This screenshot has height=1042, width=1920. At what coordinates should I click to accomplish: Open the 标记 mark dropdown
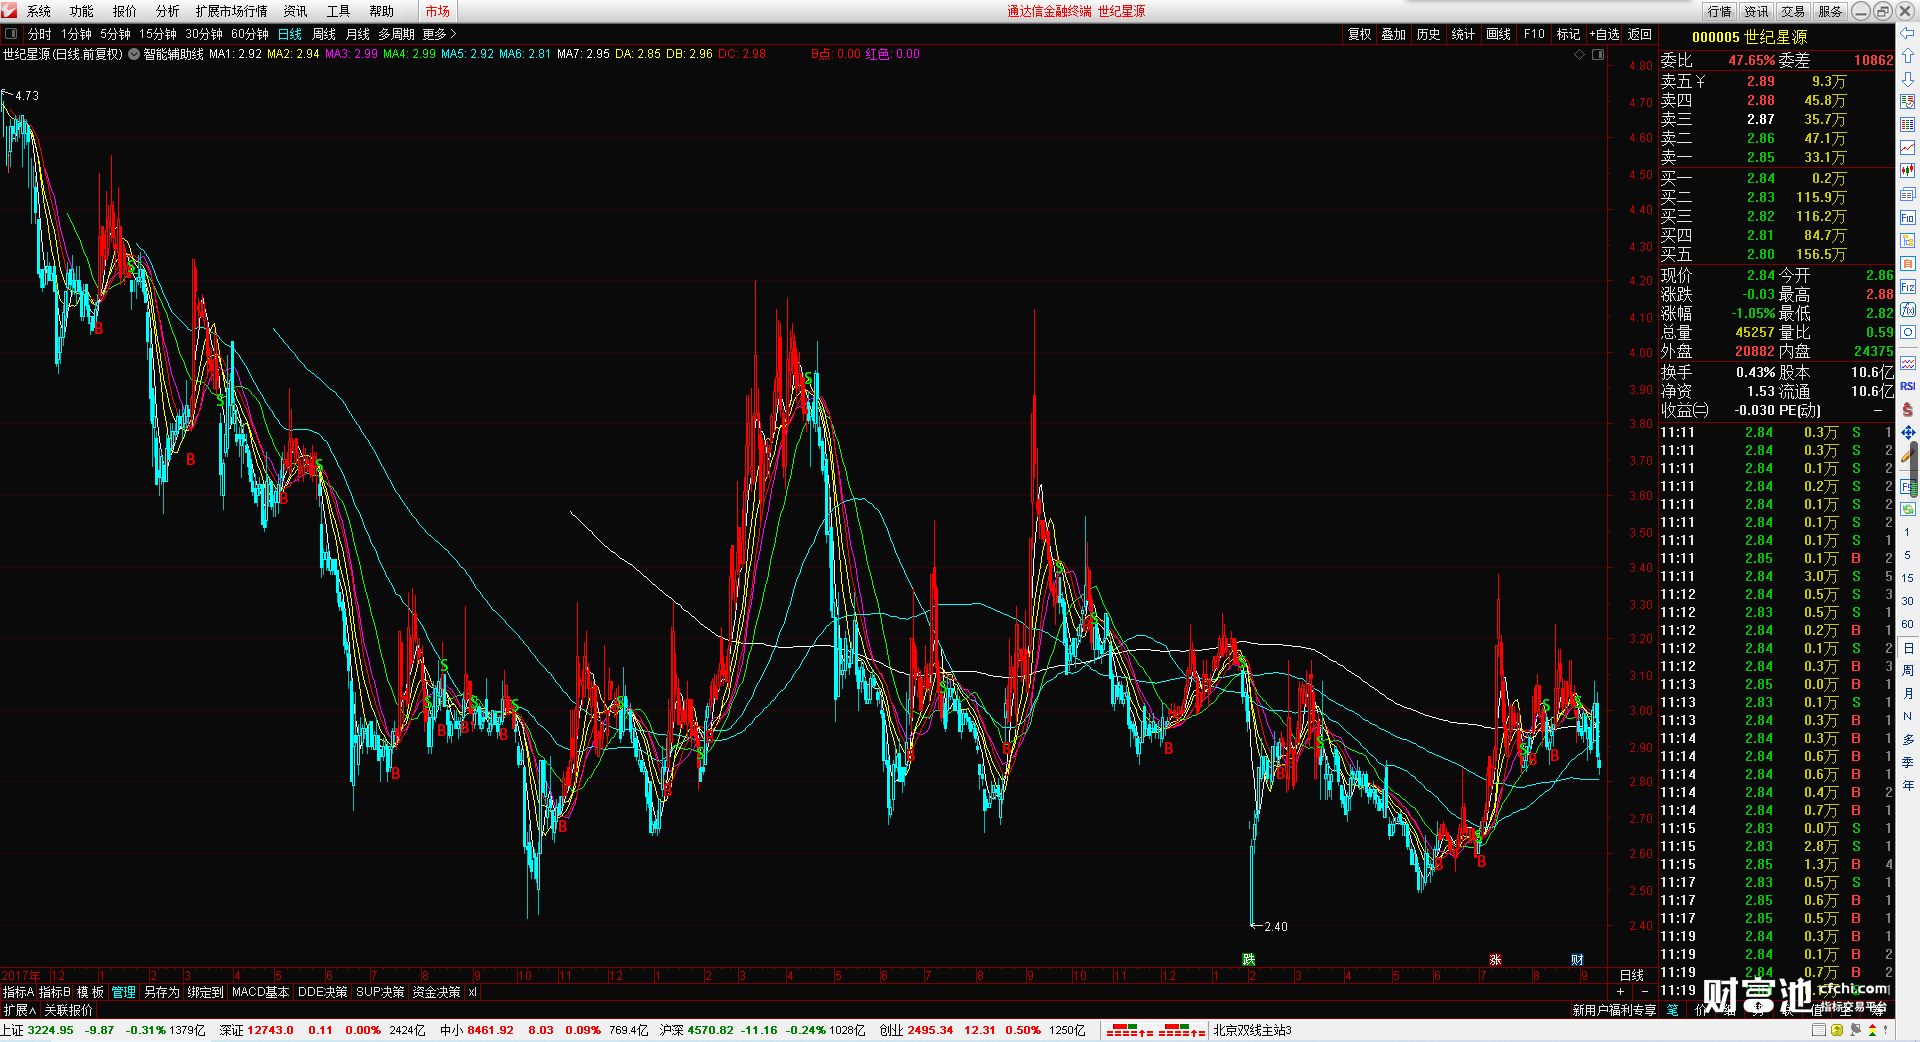[1568, 34]
